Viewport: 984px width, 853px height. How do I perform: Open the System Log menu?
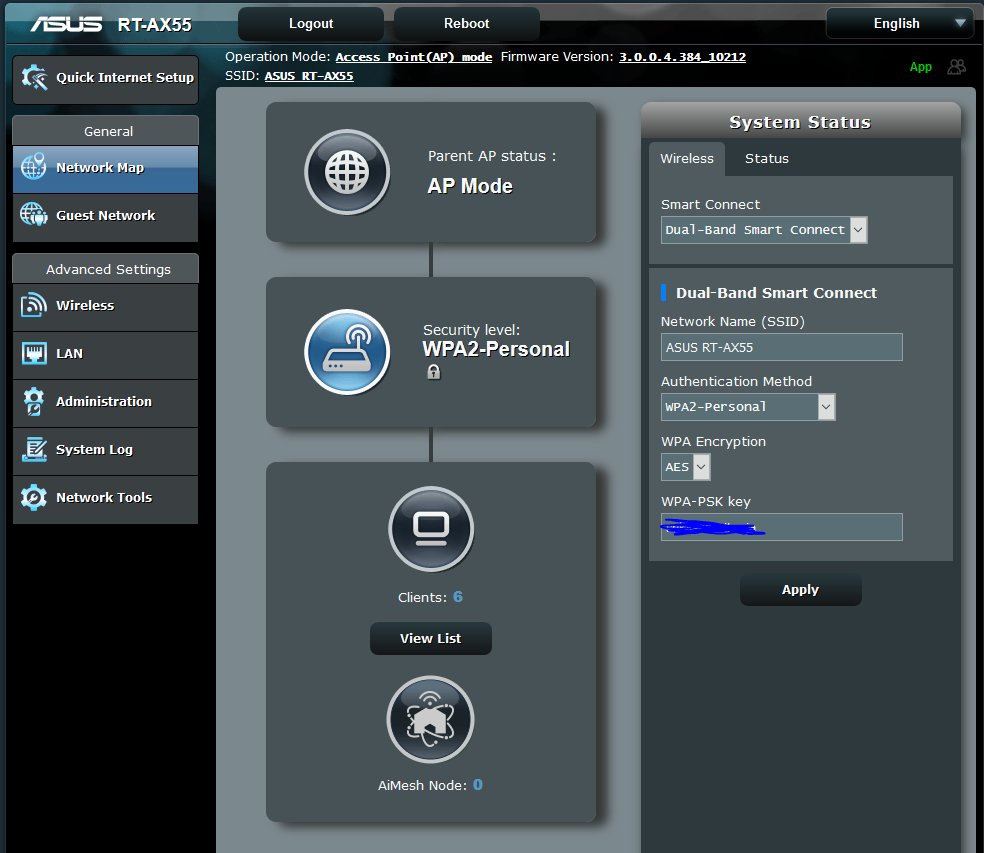click(105, 451)
